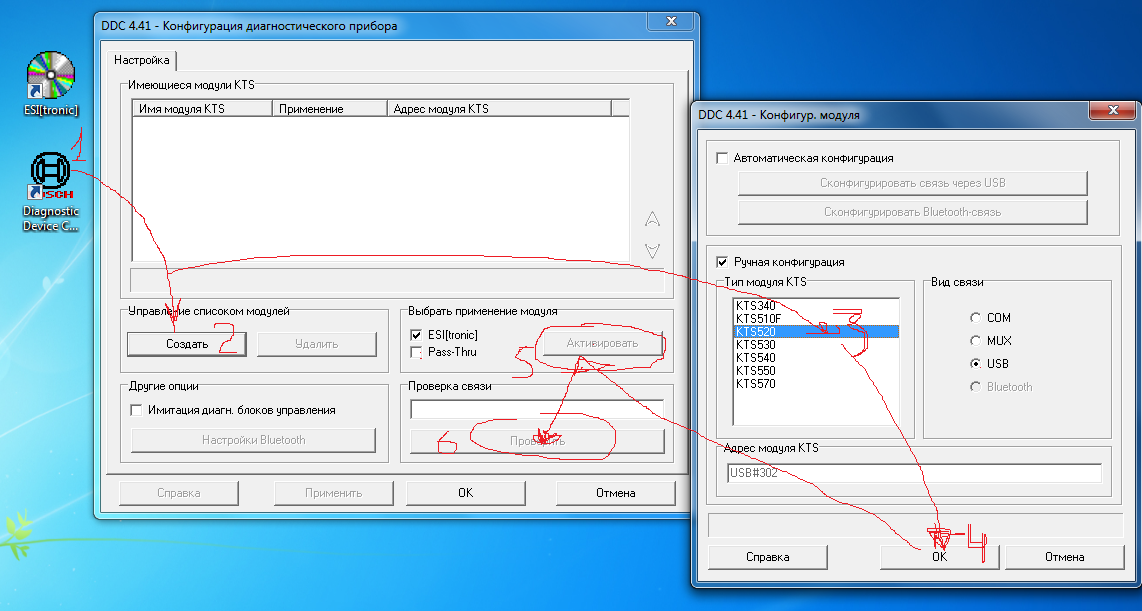
Task: Sort by the Применение column header
Action: coord(329,109)
